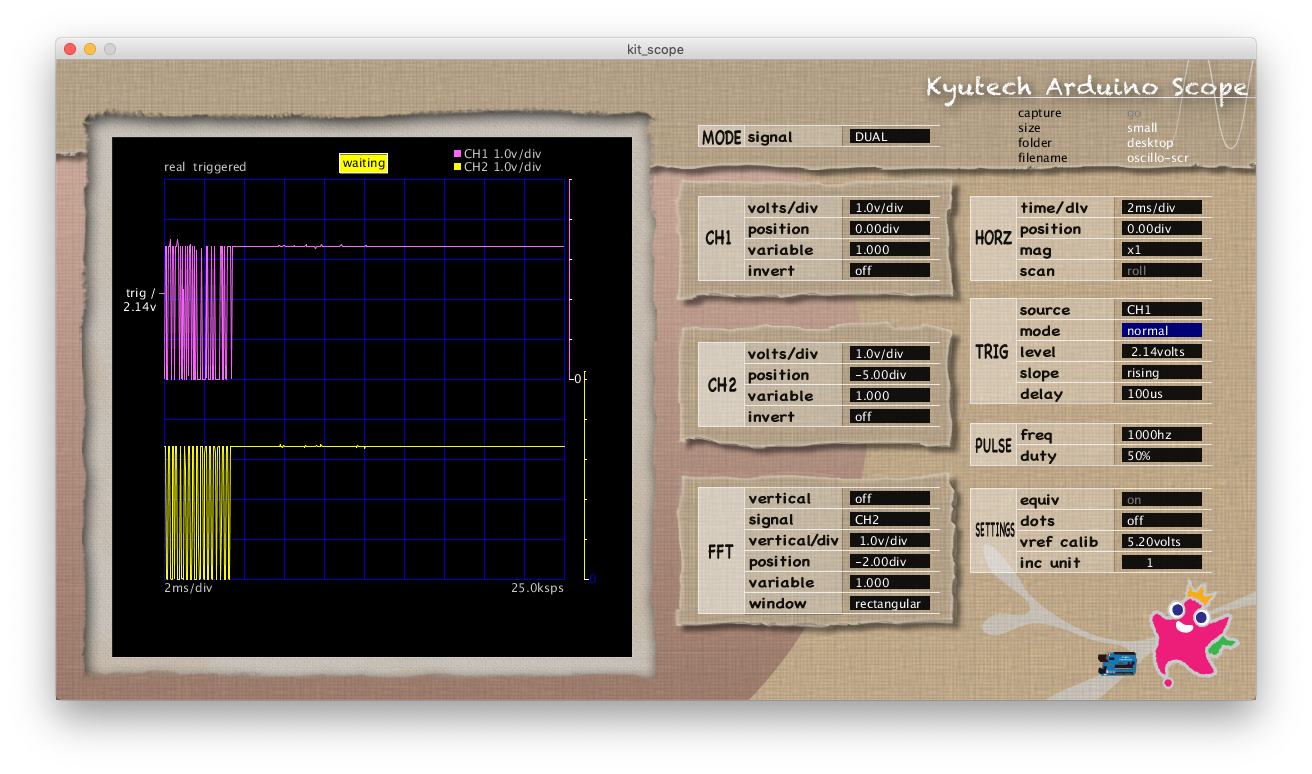Viewport: 1312px width, 774px height.
Task: Change MODE signal value DUAL
Action: (x=890, y=137)
